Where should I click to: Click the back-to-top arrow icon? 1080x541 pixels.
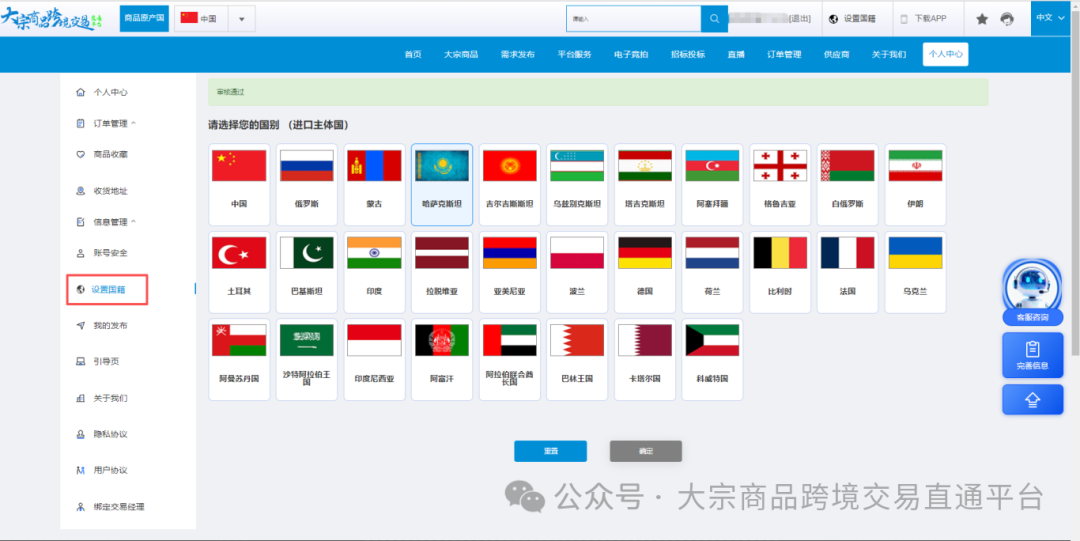point(1032,399)
